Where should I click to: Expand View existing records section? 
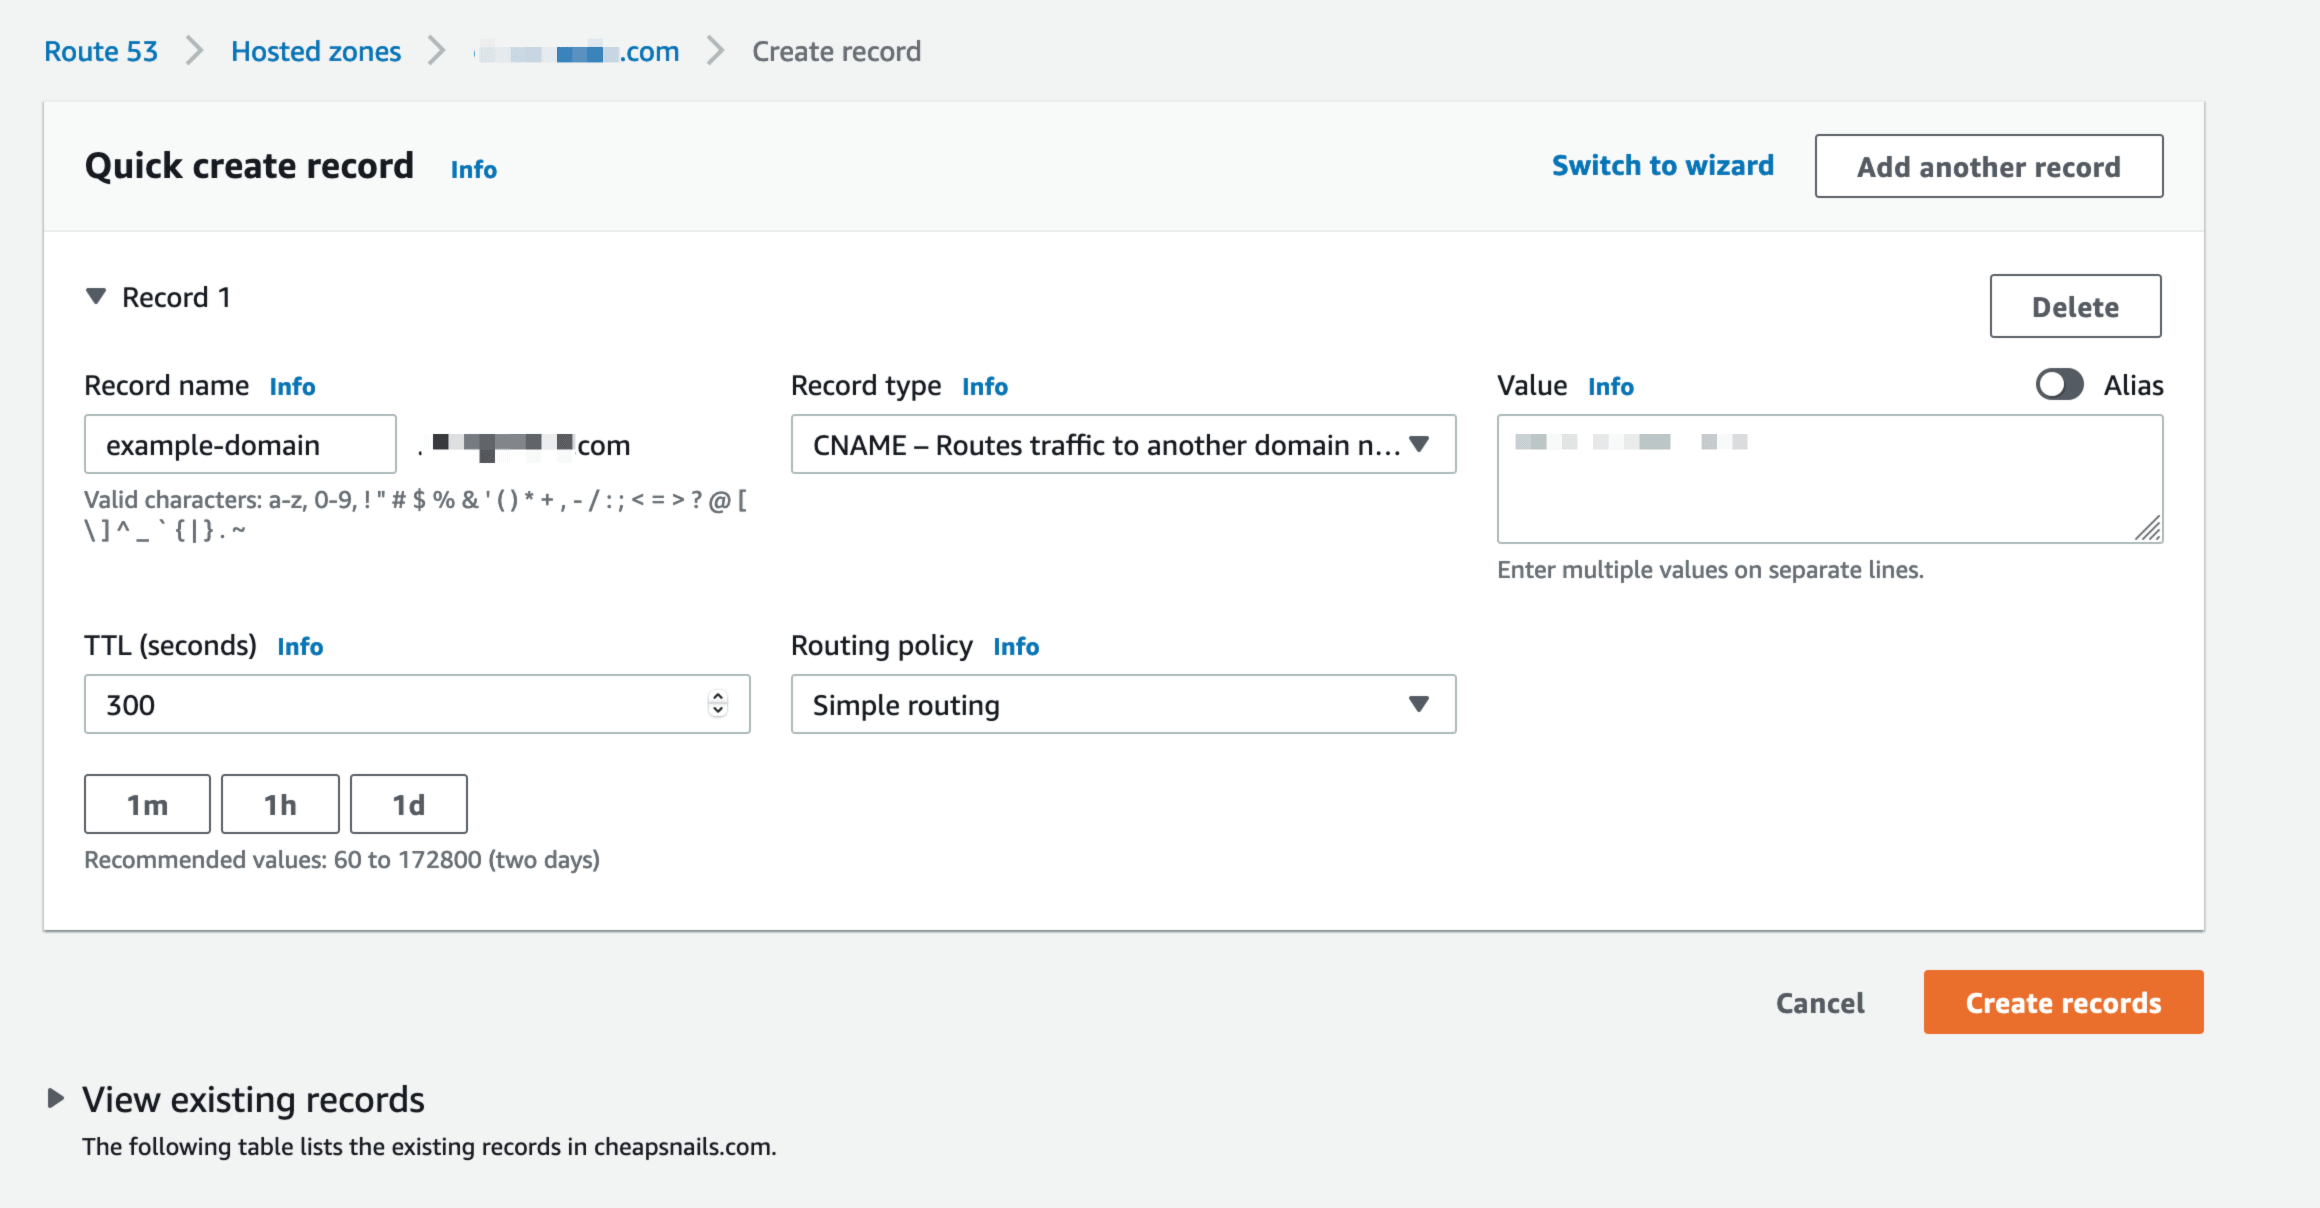click(56, 1099)
